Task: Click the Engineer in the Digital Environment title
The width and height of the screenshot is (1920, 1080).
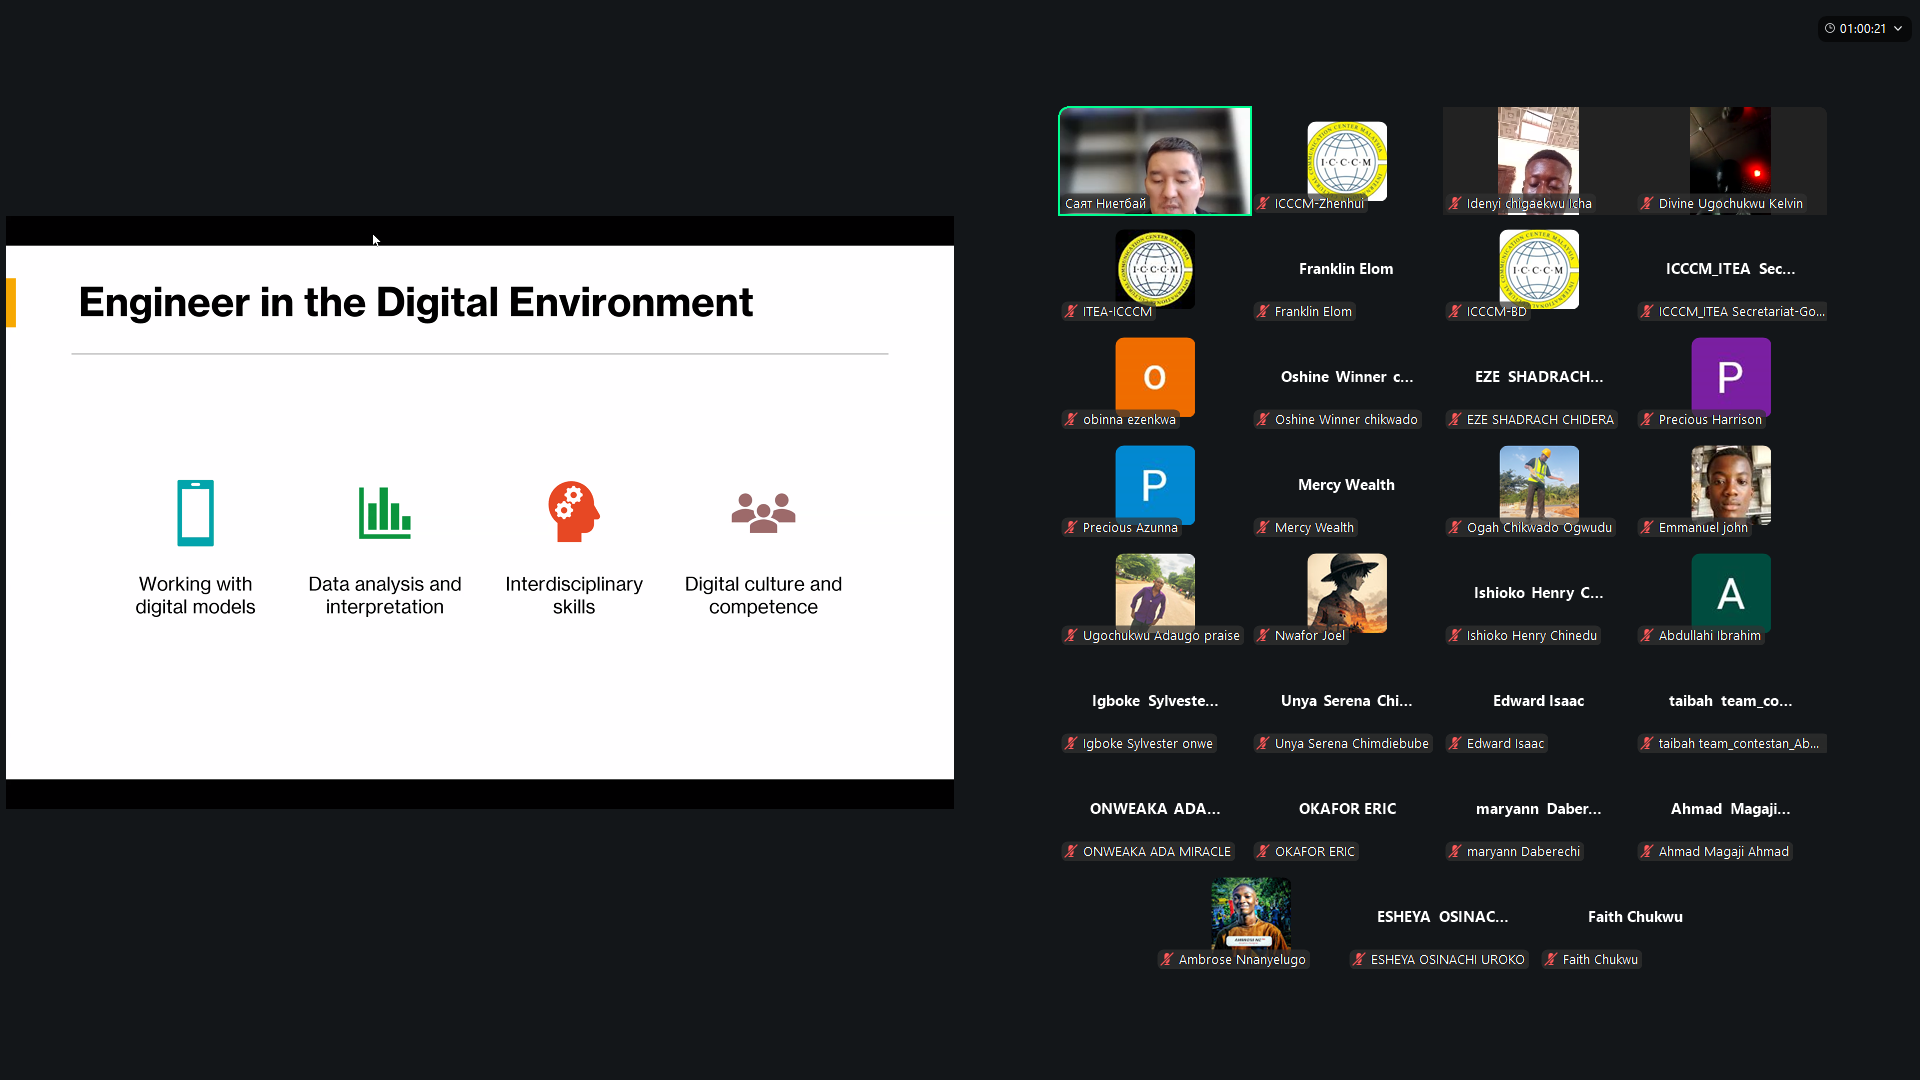Action: 415,302
